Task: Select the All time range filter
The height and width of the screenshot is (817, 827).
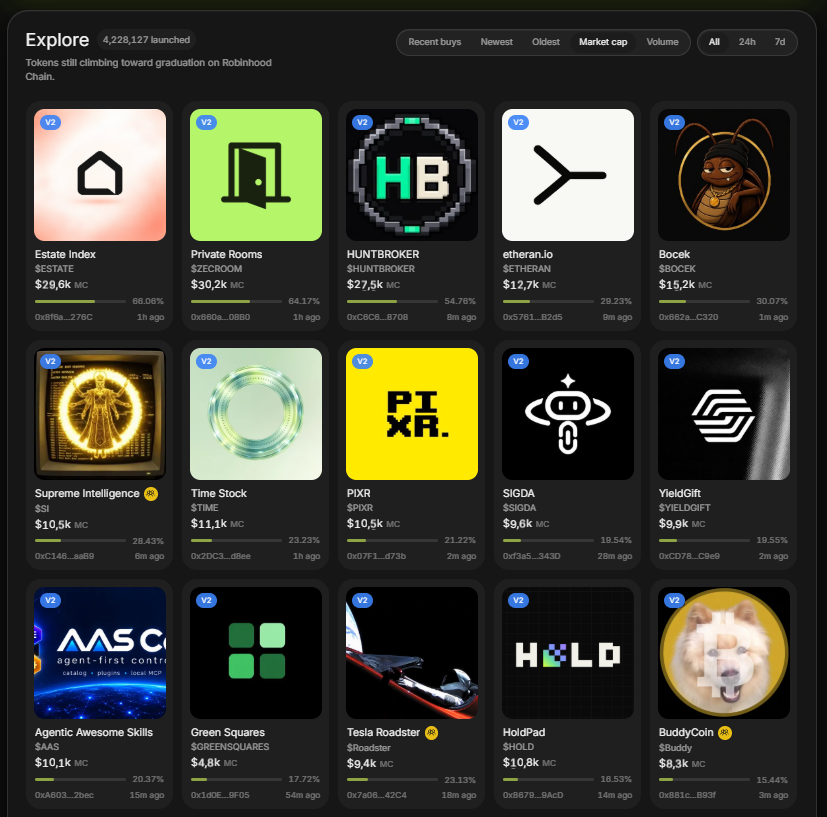Action: click(x=714, y=42)
